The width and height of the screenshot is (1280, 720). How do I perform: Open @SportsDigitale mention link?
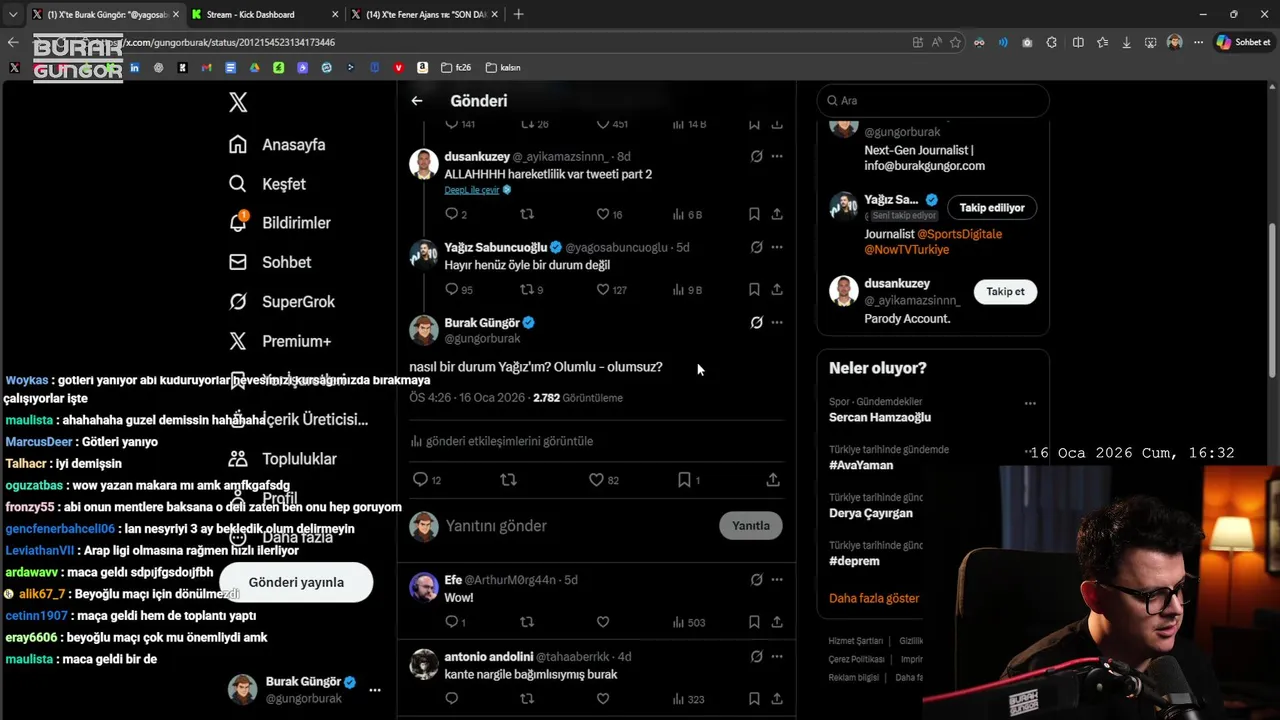click(x=959, y=234)
